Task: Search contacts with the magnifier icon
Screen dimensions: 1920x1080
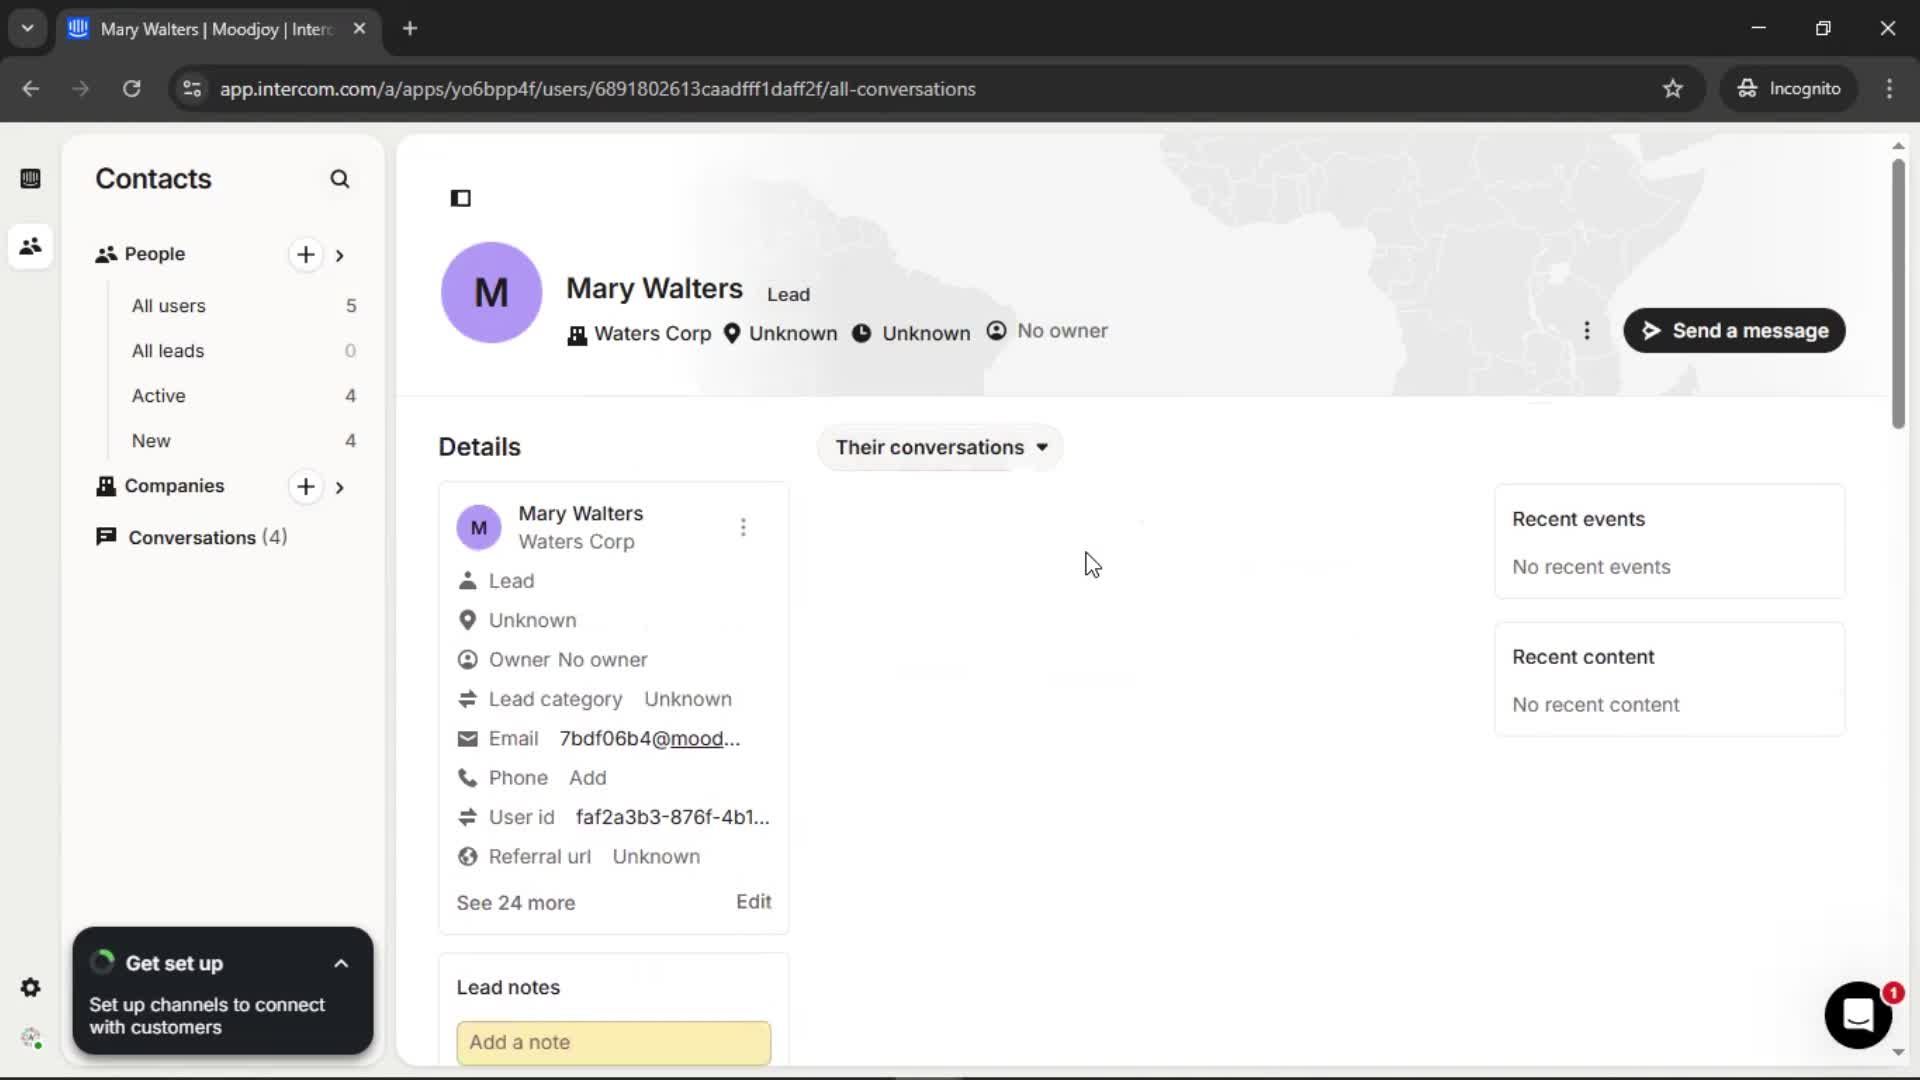Action: coord(340,179)
